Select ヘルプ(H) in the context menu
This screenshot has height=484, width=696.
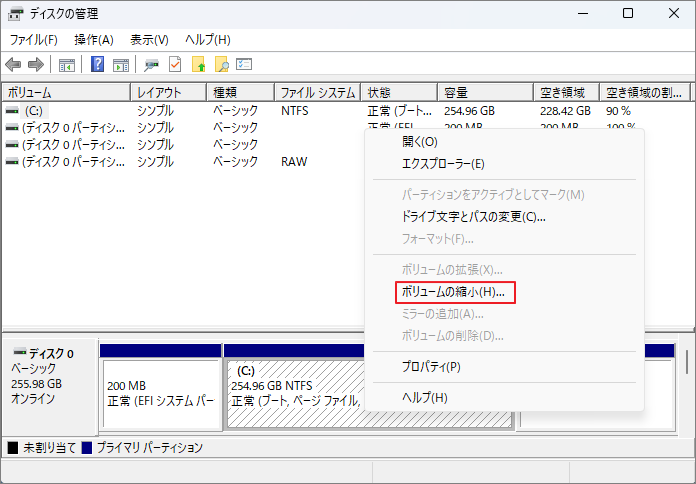(x=504, y=397)
